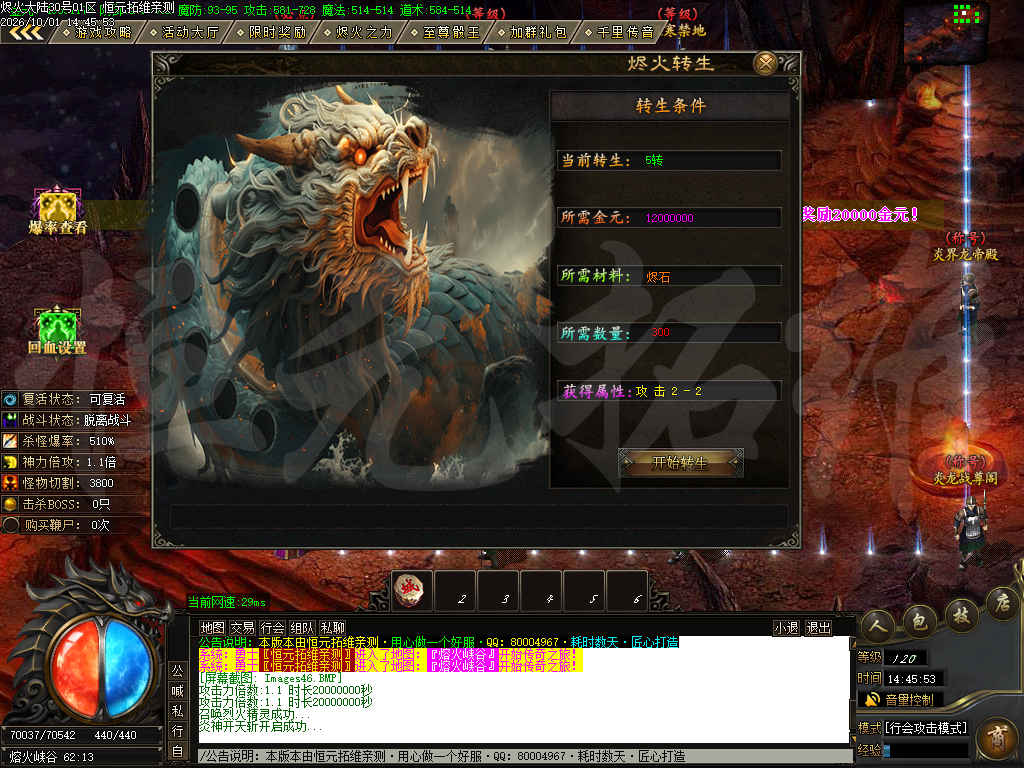Select quick slot 2
Image resolution: width=1024 pixels, height=768 pixels.
pyautogui.click(x=455, y=591)
